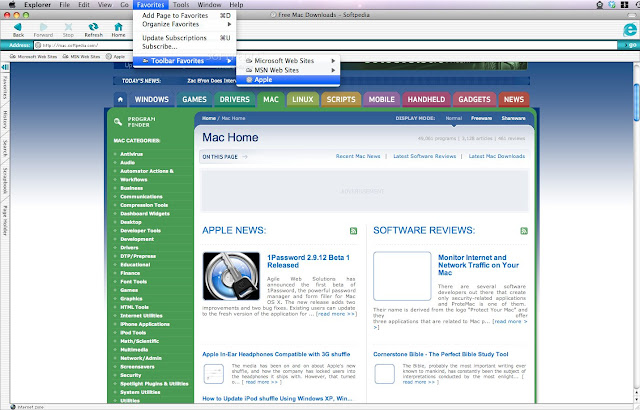Open the Antivirus Mac category

click(131, 154)
